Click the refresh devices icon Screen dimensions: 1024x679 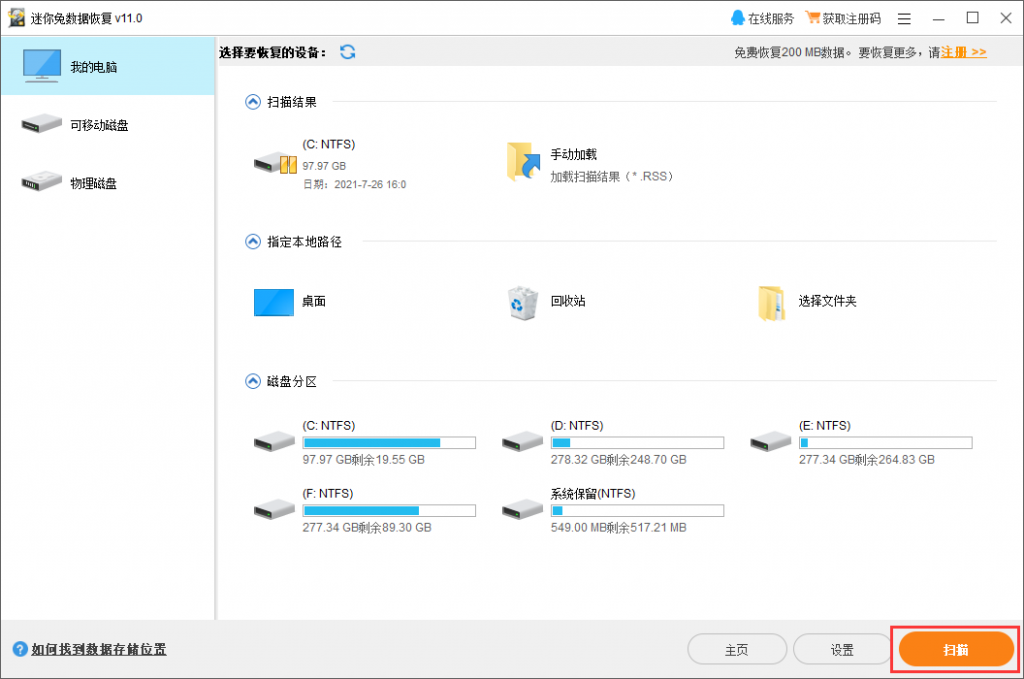coord(347,52)
